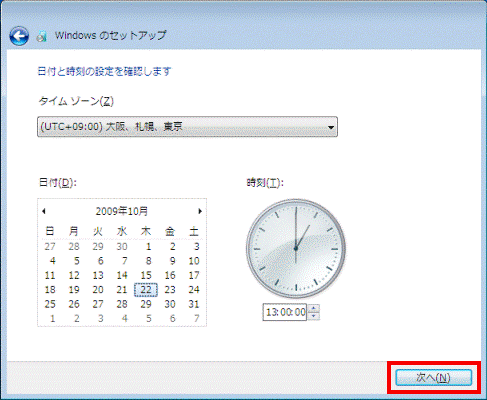Select day 24 in the calendar

tap(194, 290)
